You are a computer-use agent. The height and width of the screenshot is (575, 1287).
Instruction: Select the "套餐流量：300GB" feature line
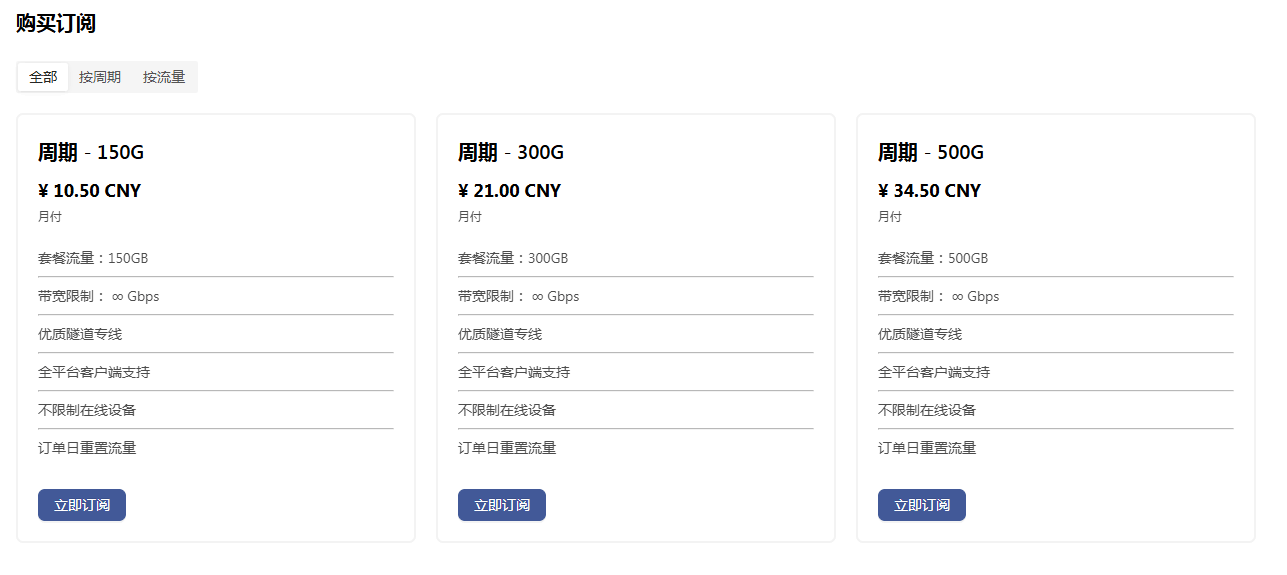pos(513,258)
